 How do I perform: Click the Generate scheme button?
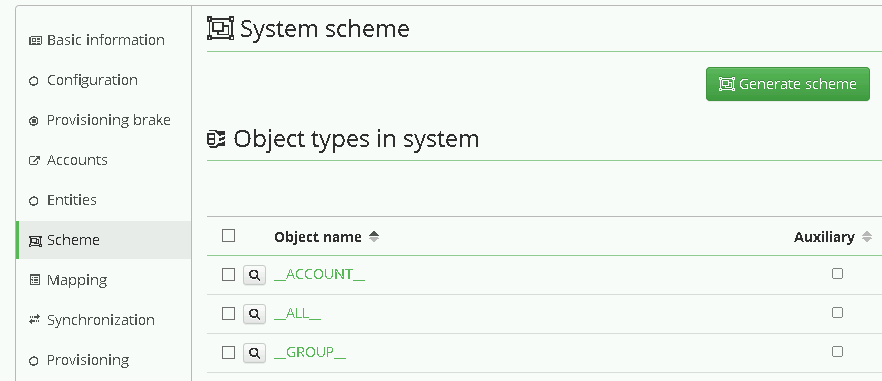tap(788, 84)
